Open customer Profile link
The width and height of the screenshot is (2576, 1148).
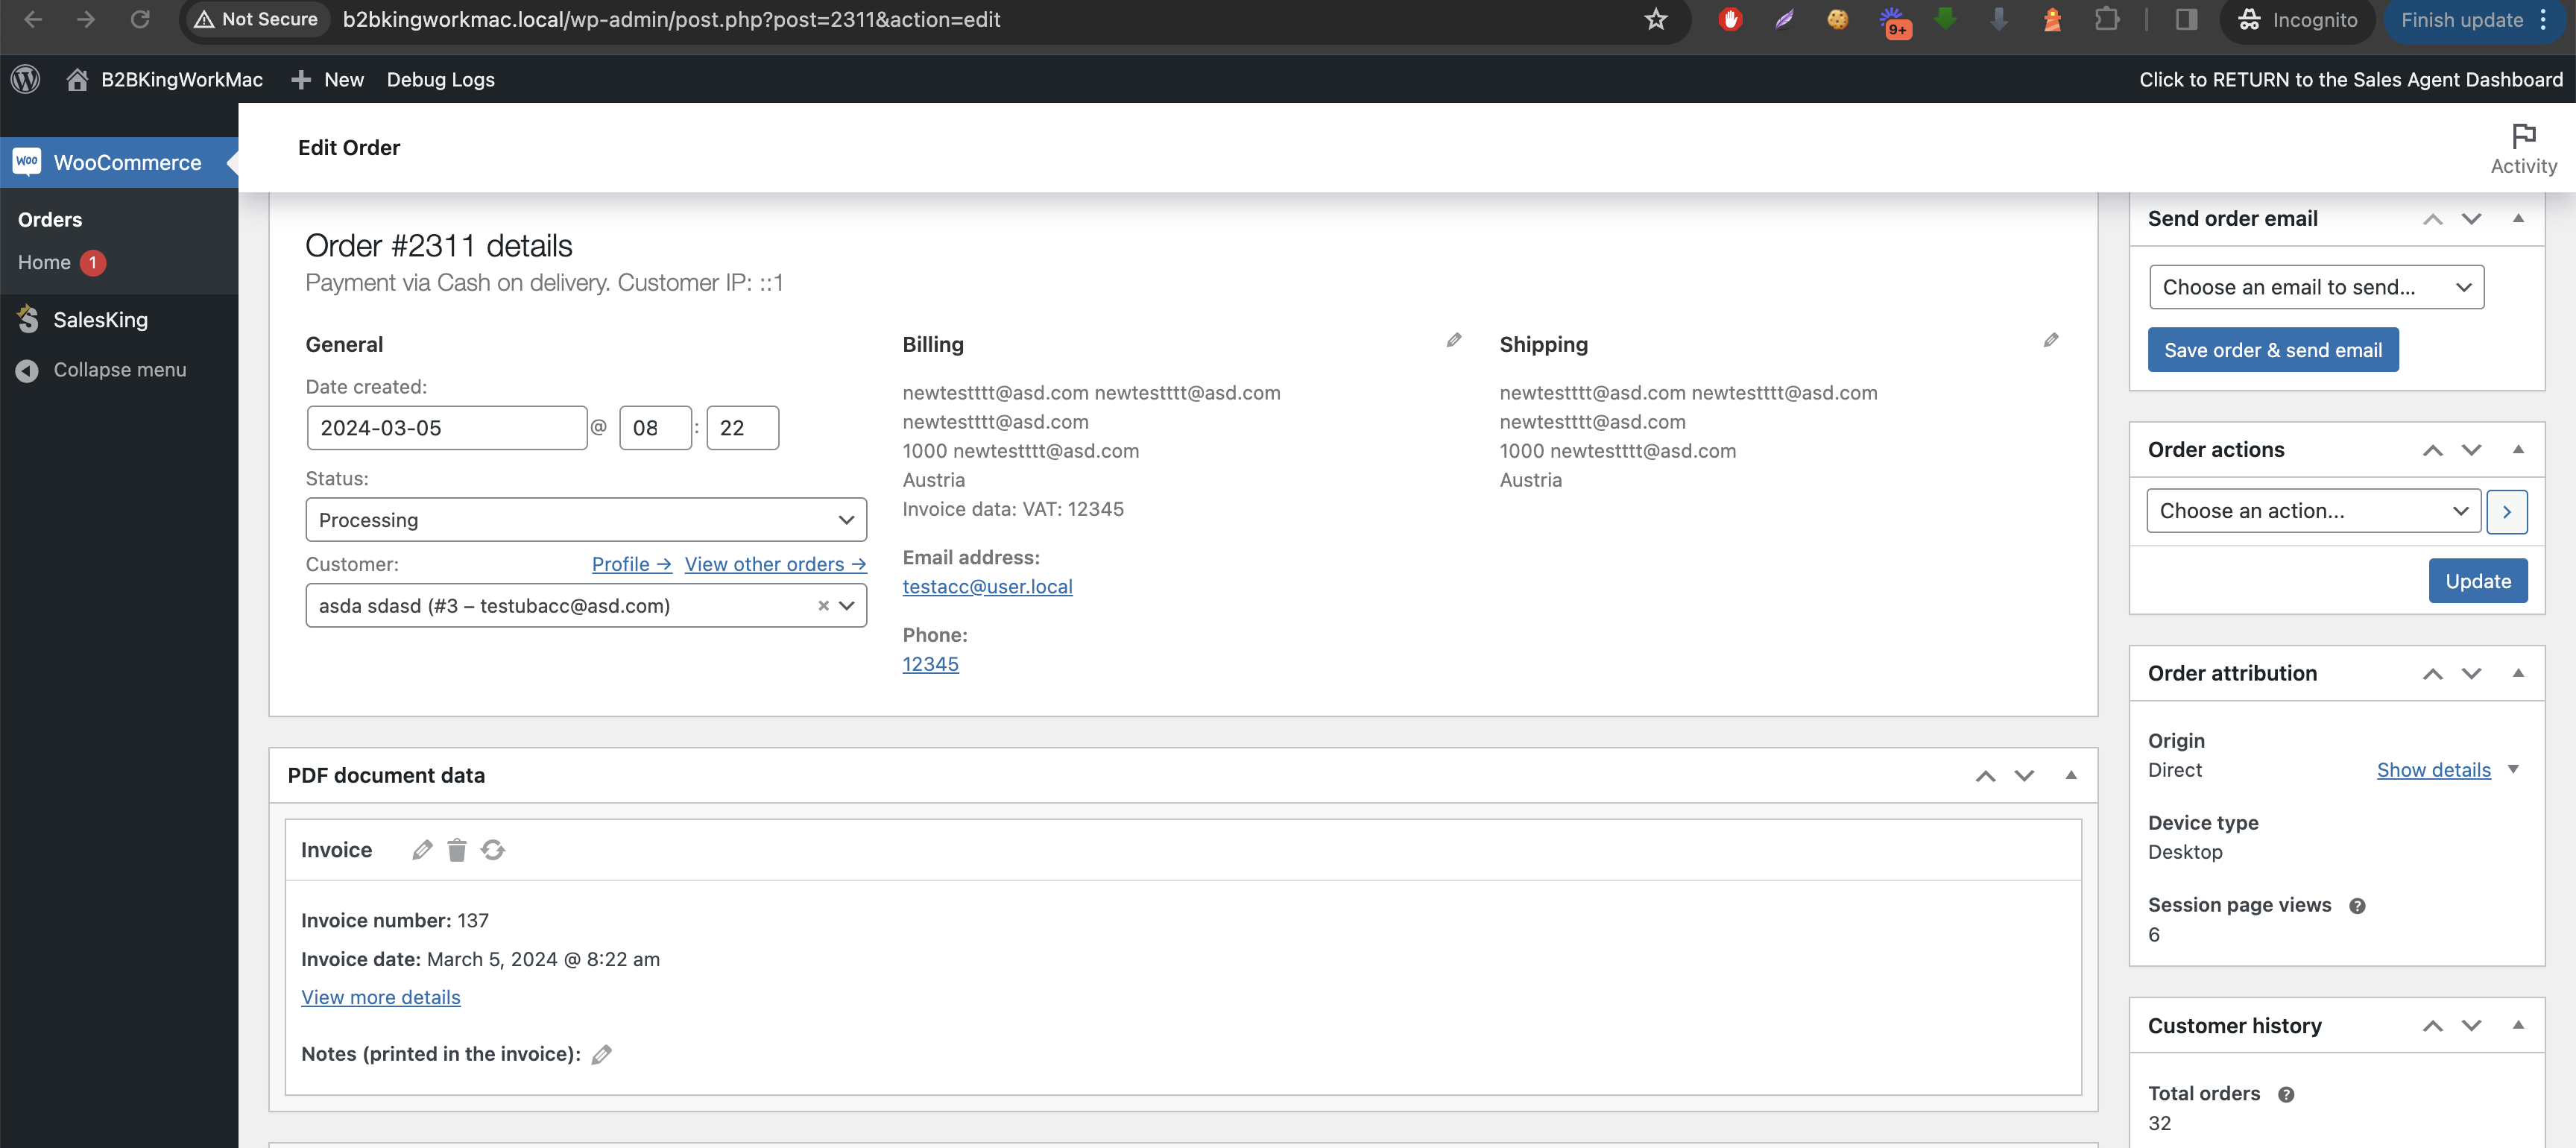click(631, 564)
